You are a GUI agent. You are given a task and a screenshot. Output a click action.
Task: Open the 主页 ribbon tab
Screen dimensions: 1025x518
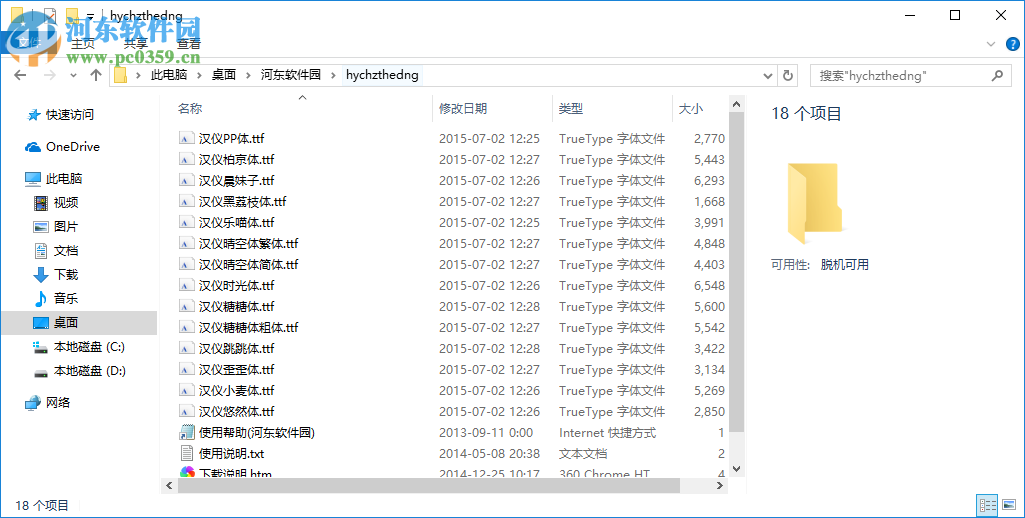pos(83,44)
